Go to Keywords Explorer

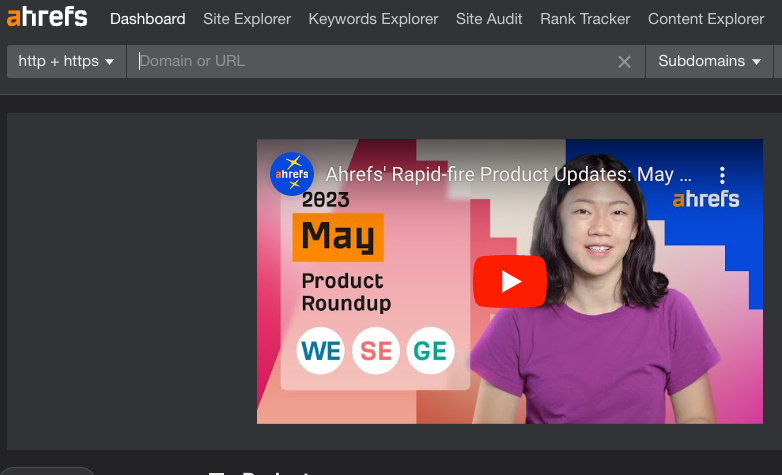[373, 19]
